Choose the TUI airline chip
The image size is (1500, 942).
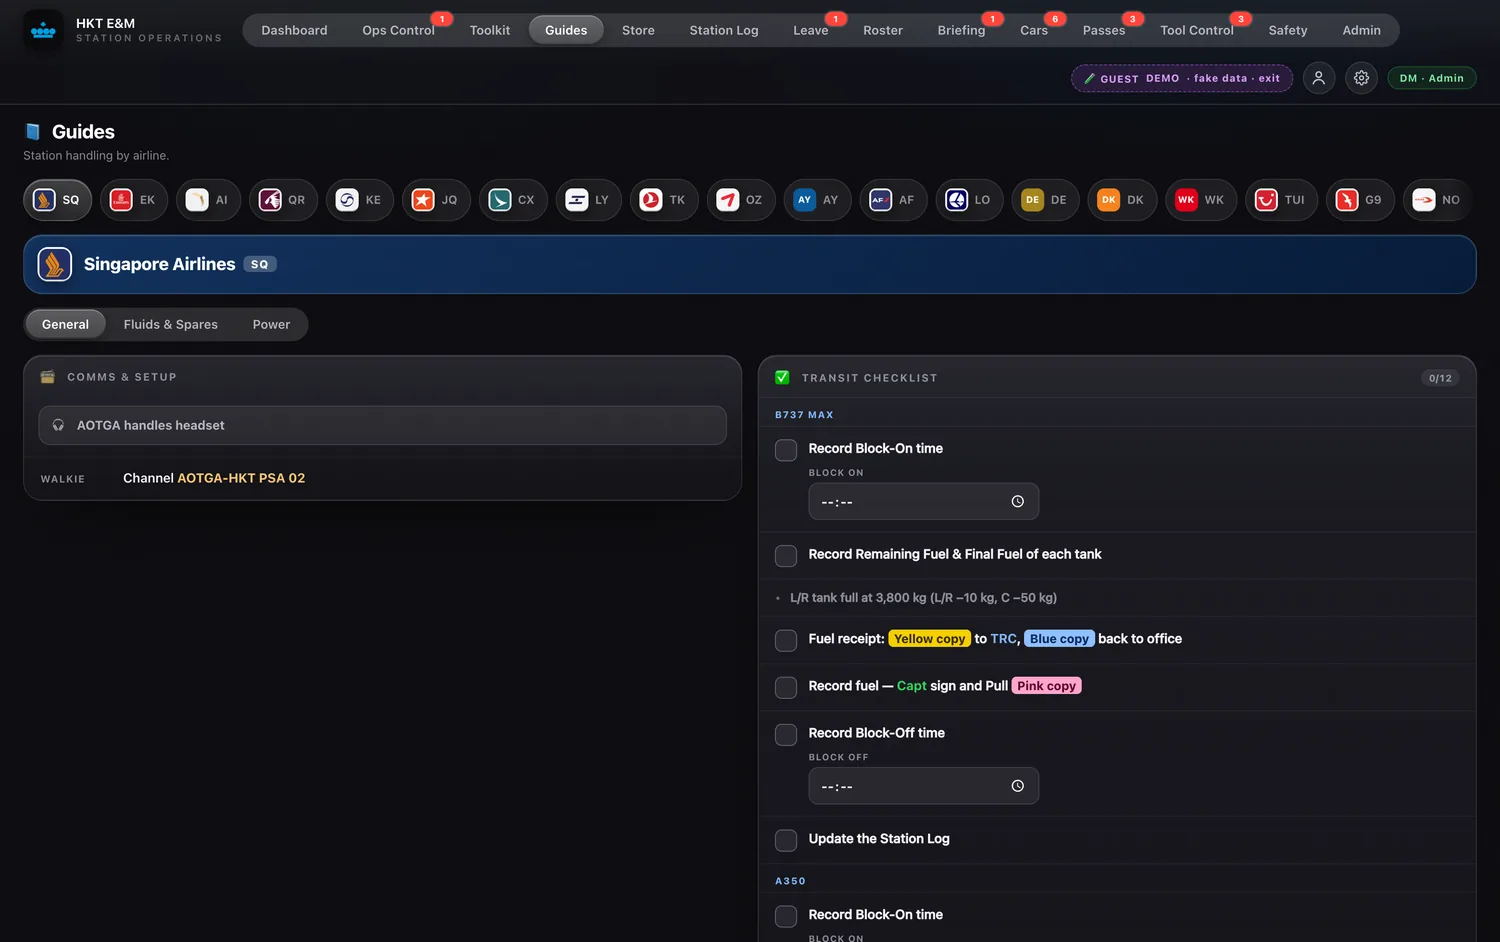pyautogui.click(x=1281, y=200)
